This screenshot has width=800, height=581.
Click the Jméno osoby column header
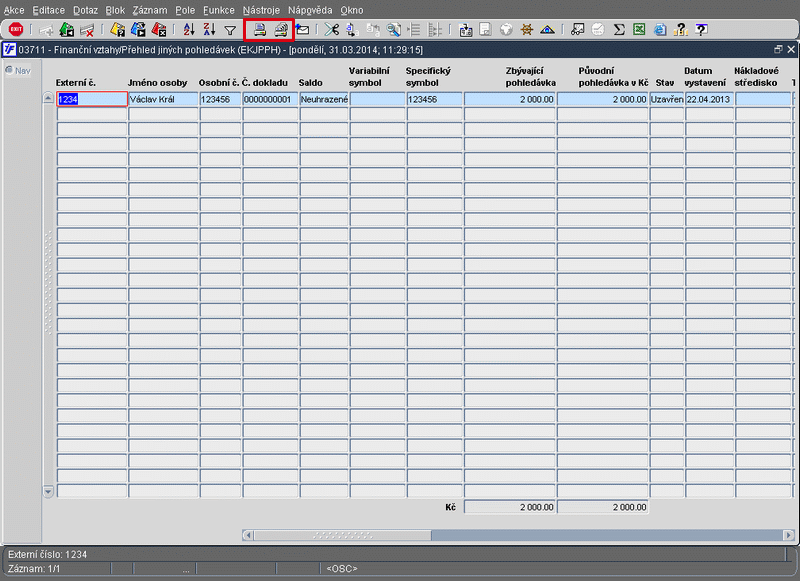[x=158, y=83]
